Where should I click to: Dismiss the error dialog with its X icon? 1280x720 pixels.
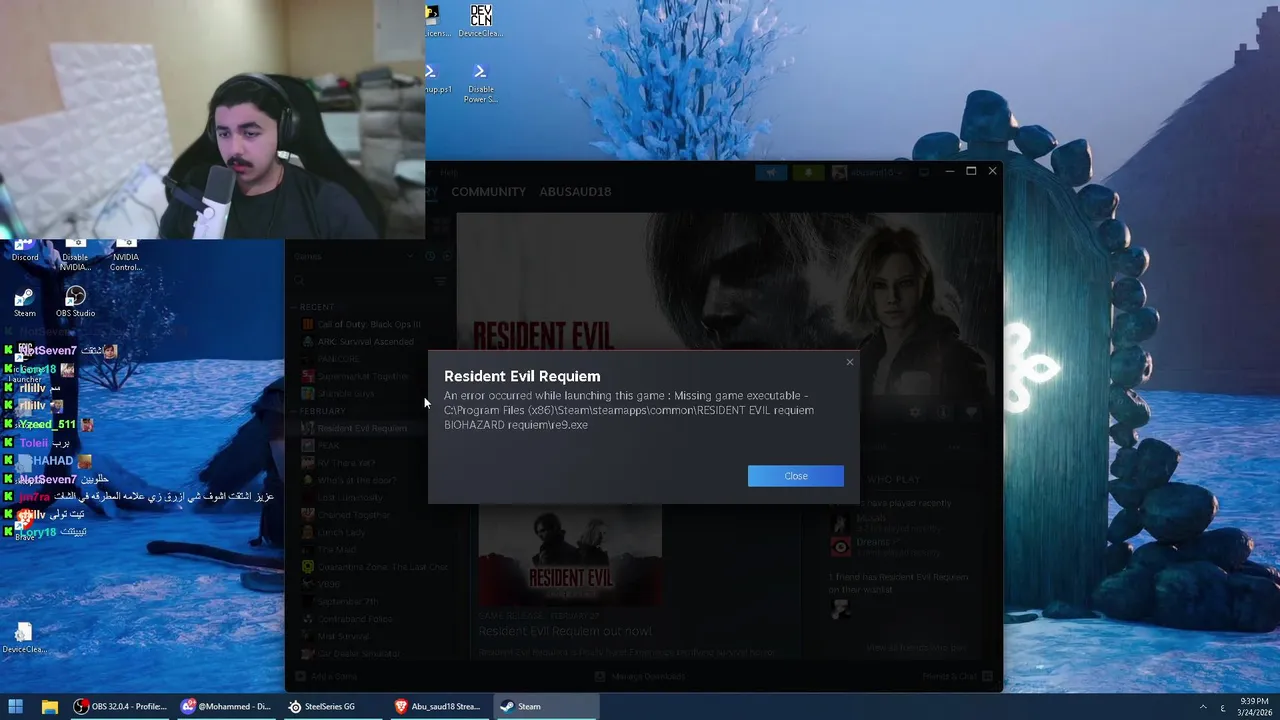point(850,362)
